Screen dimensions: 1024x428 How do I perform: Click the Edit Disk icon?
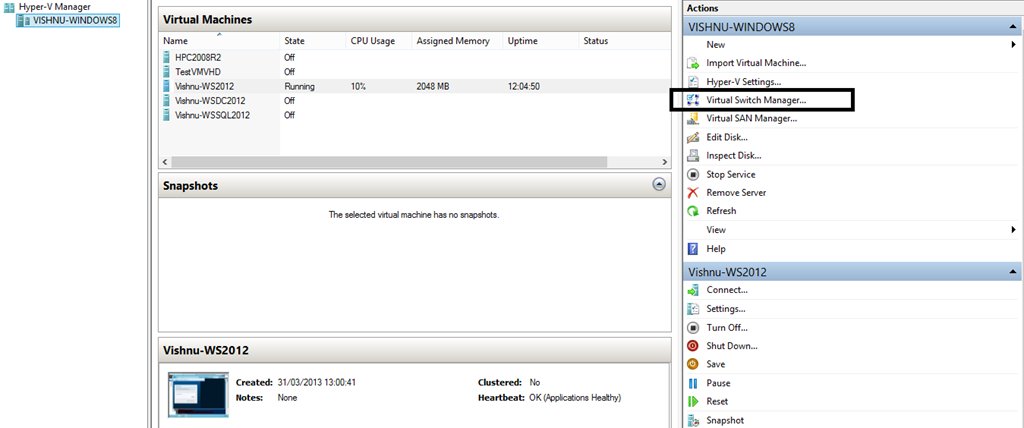tap(693, 137)
